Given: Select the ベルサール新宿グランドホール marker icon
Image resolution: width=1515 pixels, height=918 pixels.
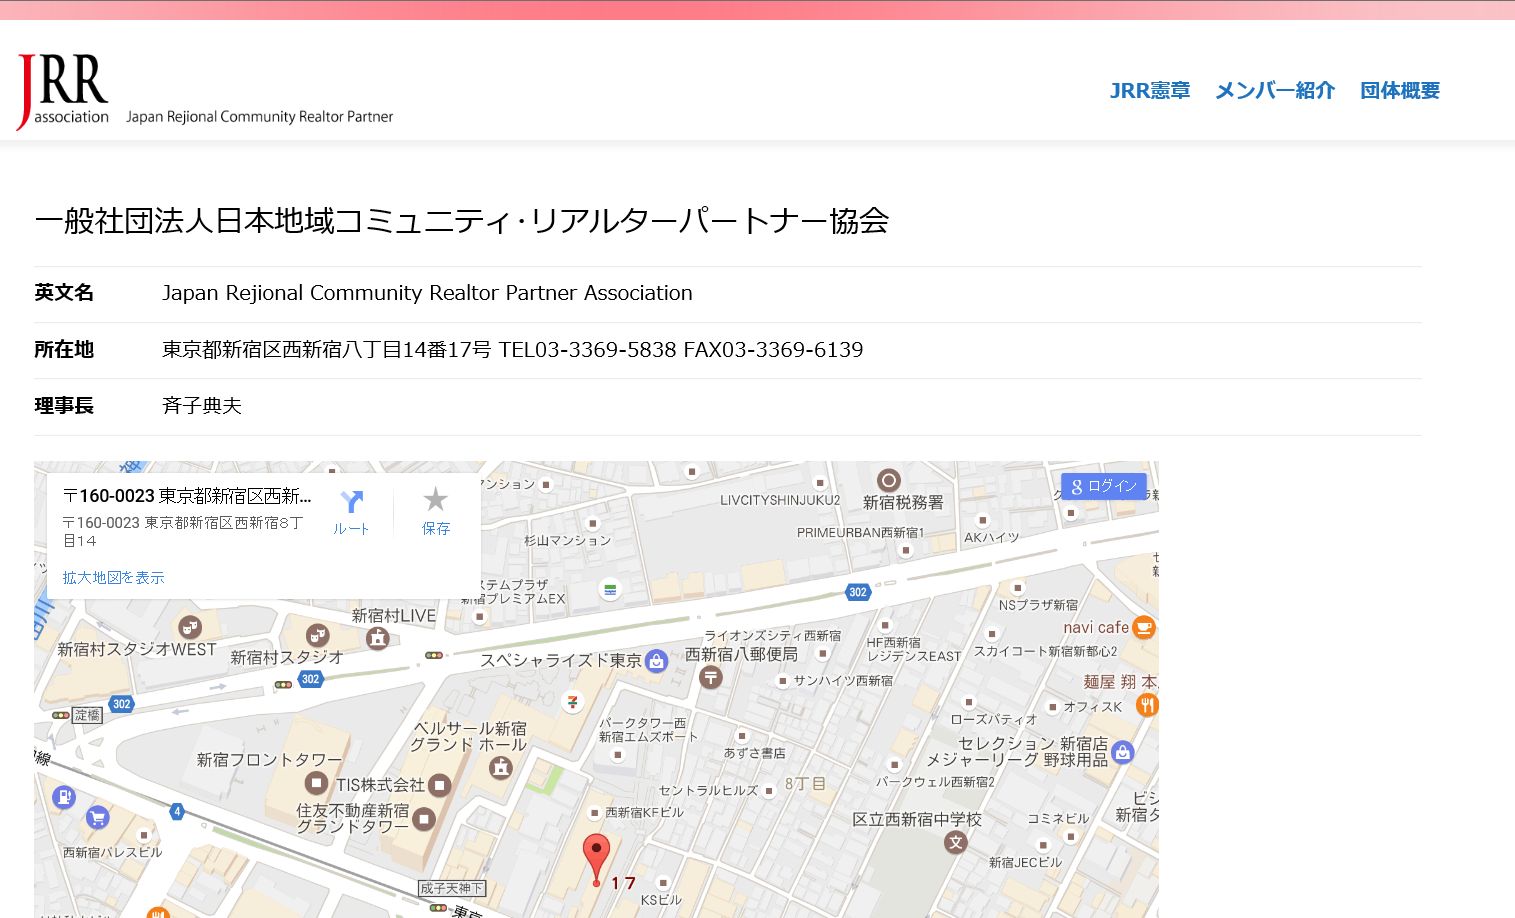Looking at the screenshot, I should tap(500, 768).
